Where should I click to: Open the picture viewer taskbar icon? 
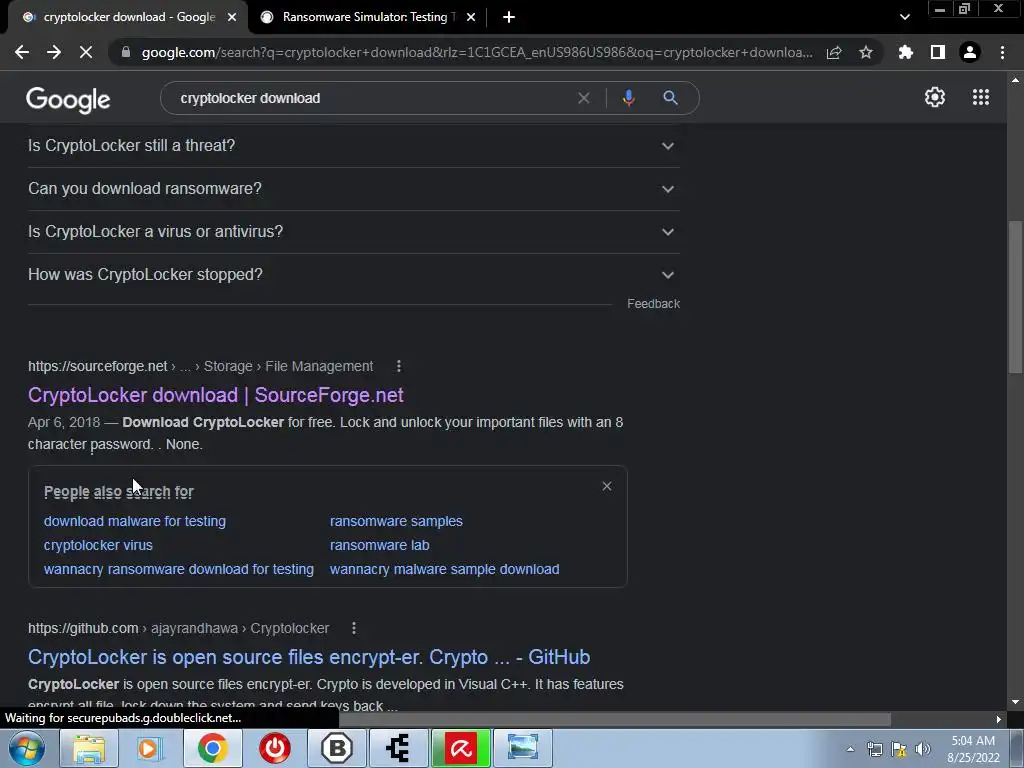[x=523, y=748]
